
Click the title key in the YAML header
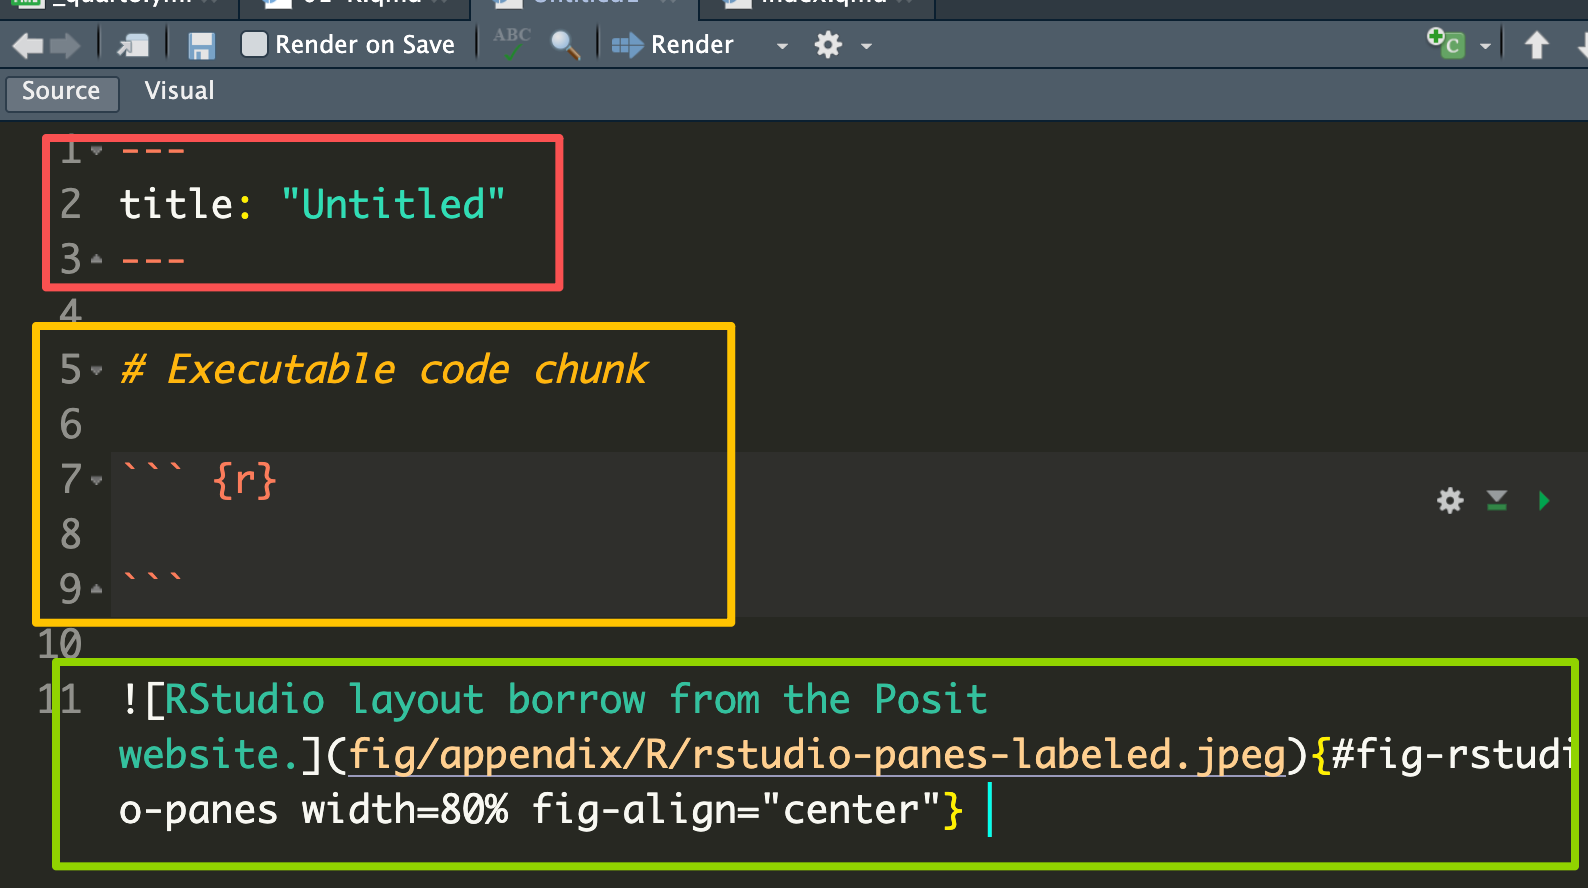pos(176,205)
